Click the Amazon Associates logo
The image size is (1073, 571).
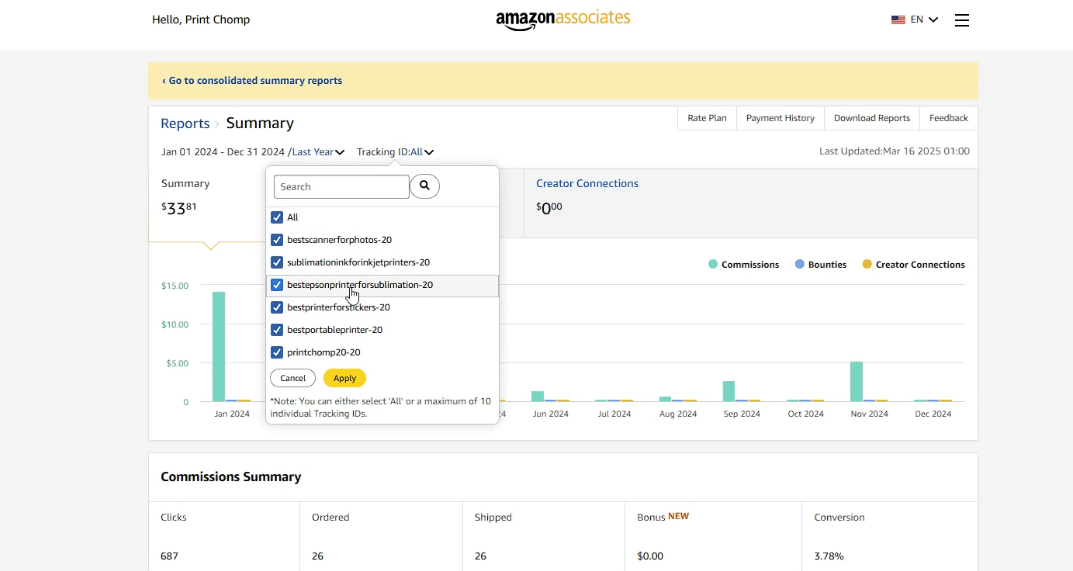(x=563, y=19)
